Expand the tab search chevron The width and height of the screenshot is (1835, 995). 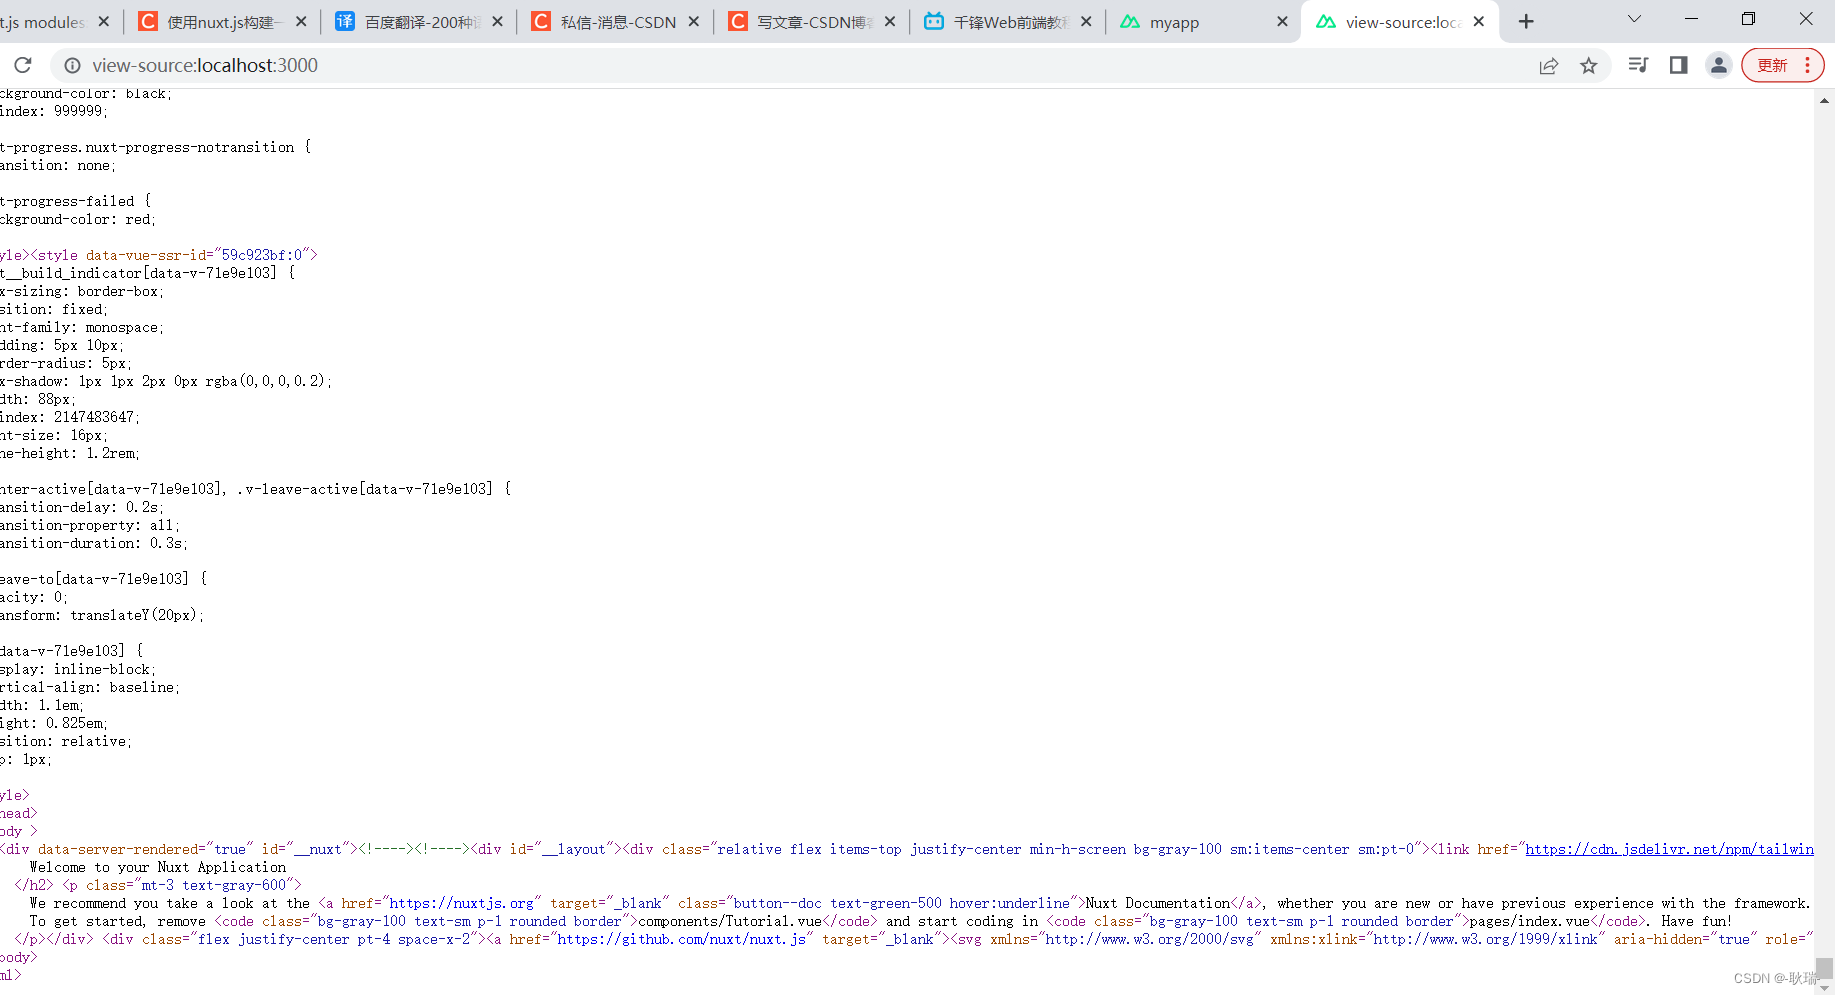tap(1634, 19)
